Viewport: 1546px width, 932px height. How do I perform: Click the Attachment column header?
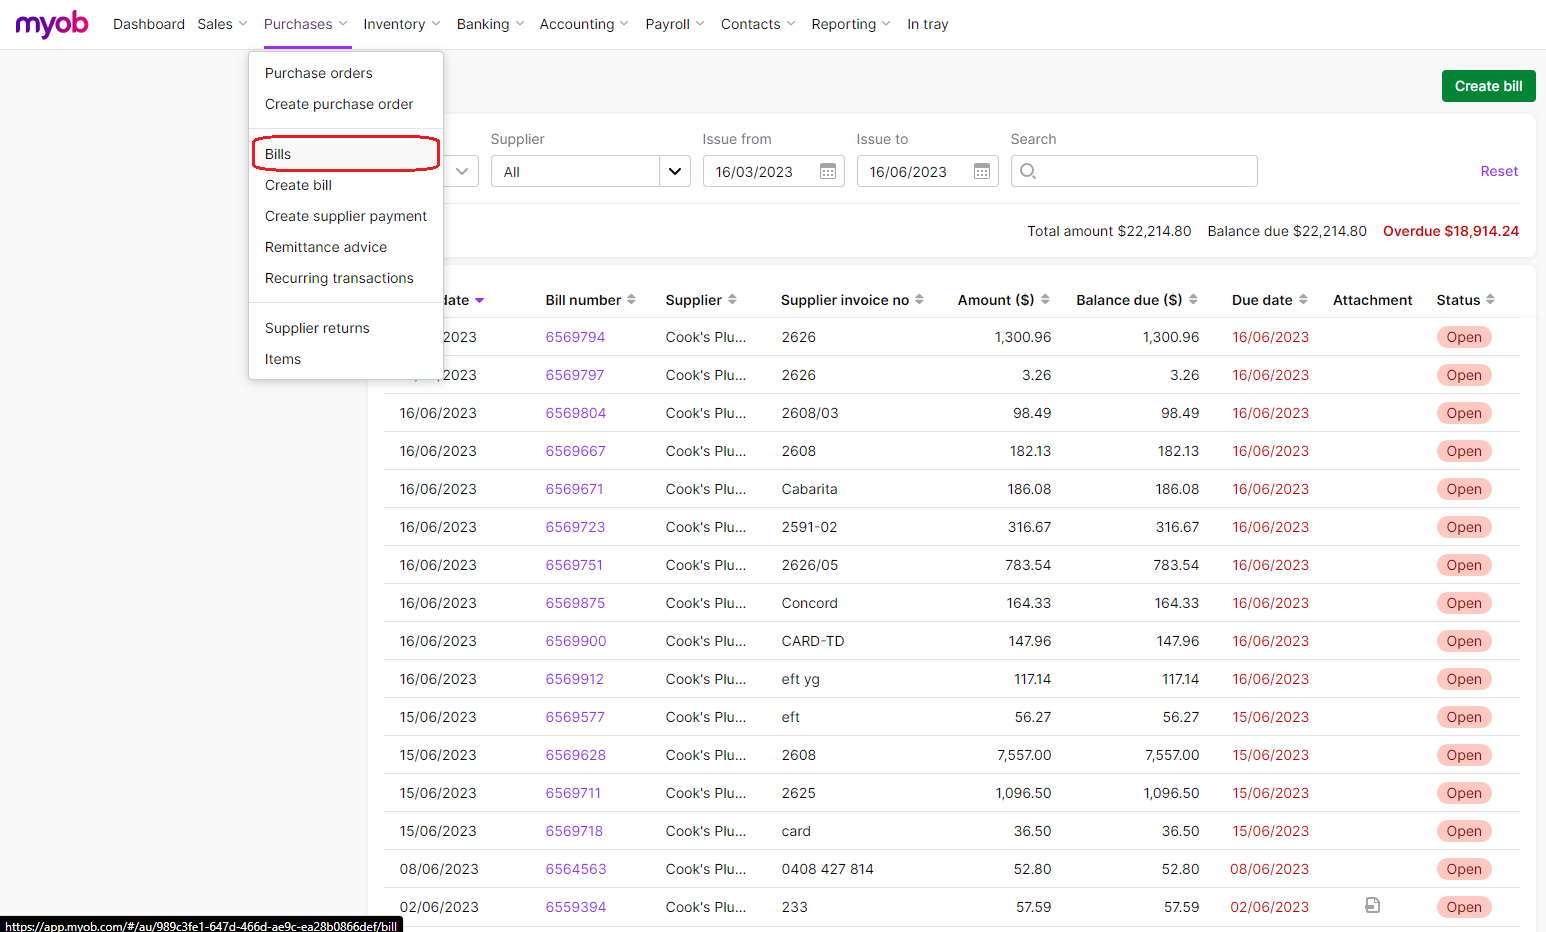click(1373, 300)
